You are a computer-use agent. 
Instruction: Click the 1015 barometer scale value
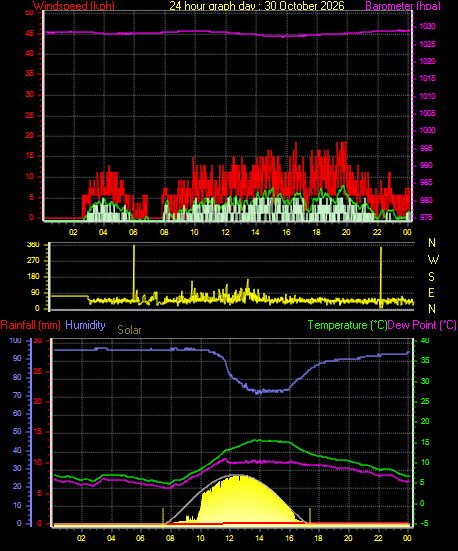coord(427,78)
